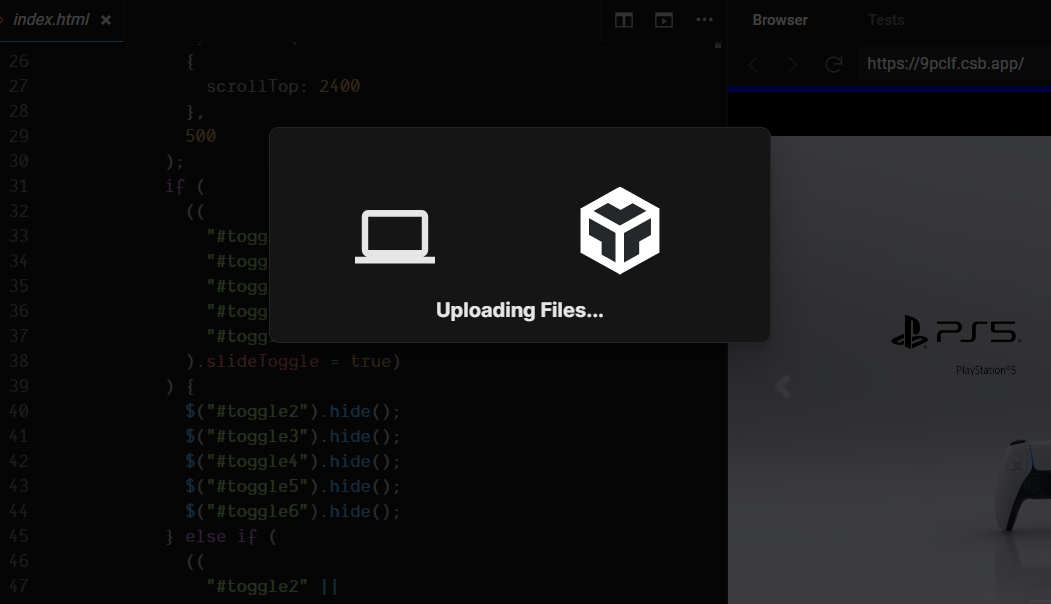Refresh the preview browser page

(833, 64)
